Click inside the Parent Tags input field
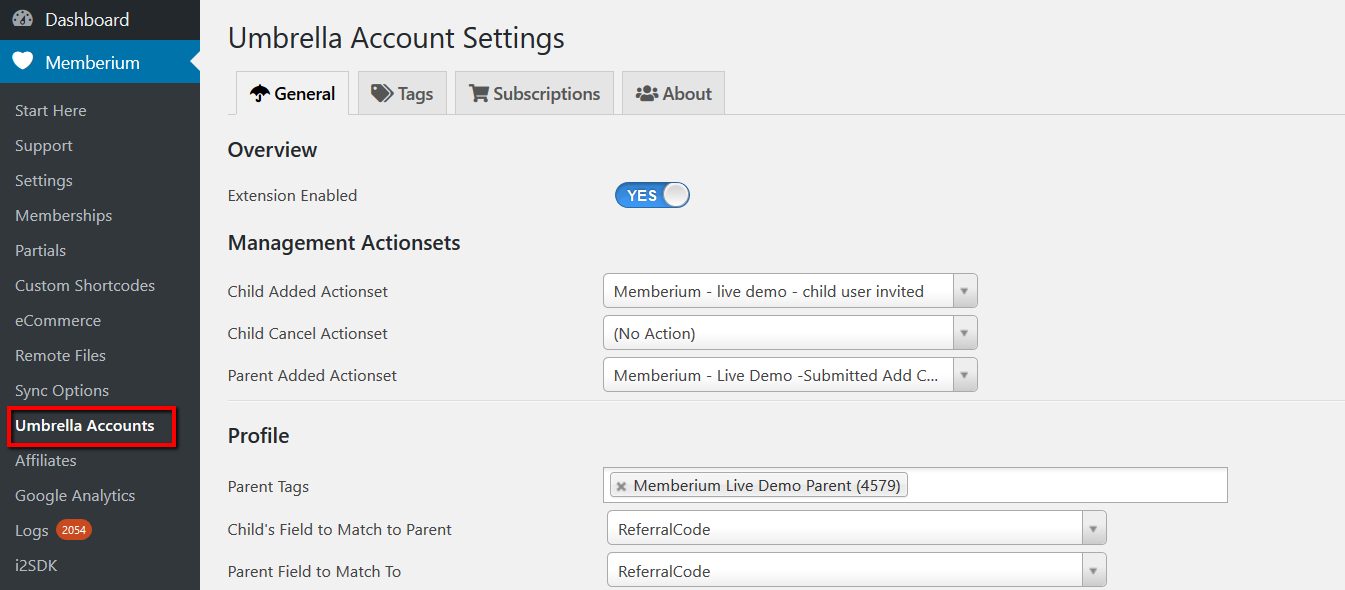1345x590 pixels. [1065, 486]
